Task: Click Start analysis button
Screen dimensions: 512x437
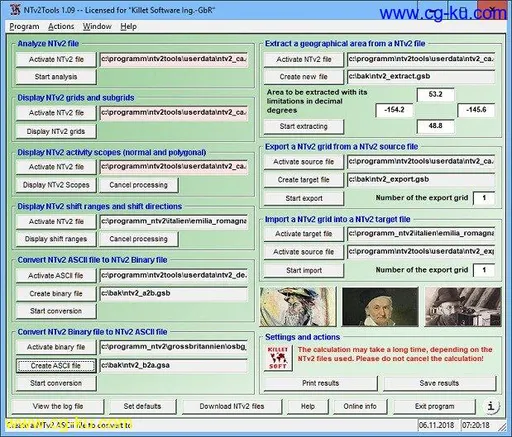Action: [56, 77]
